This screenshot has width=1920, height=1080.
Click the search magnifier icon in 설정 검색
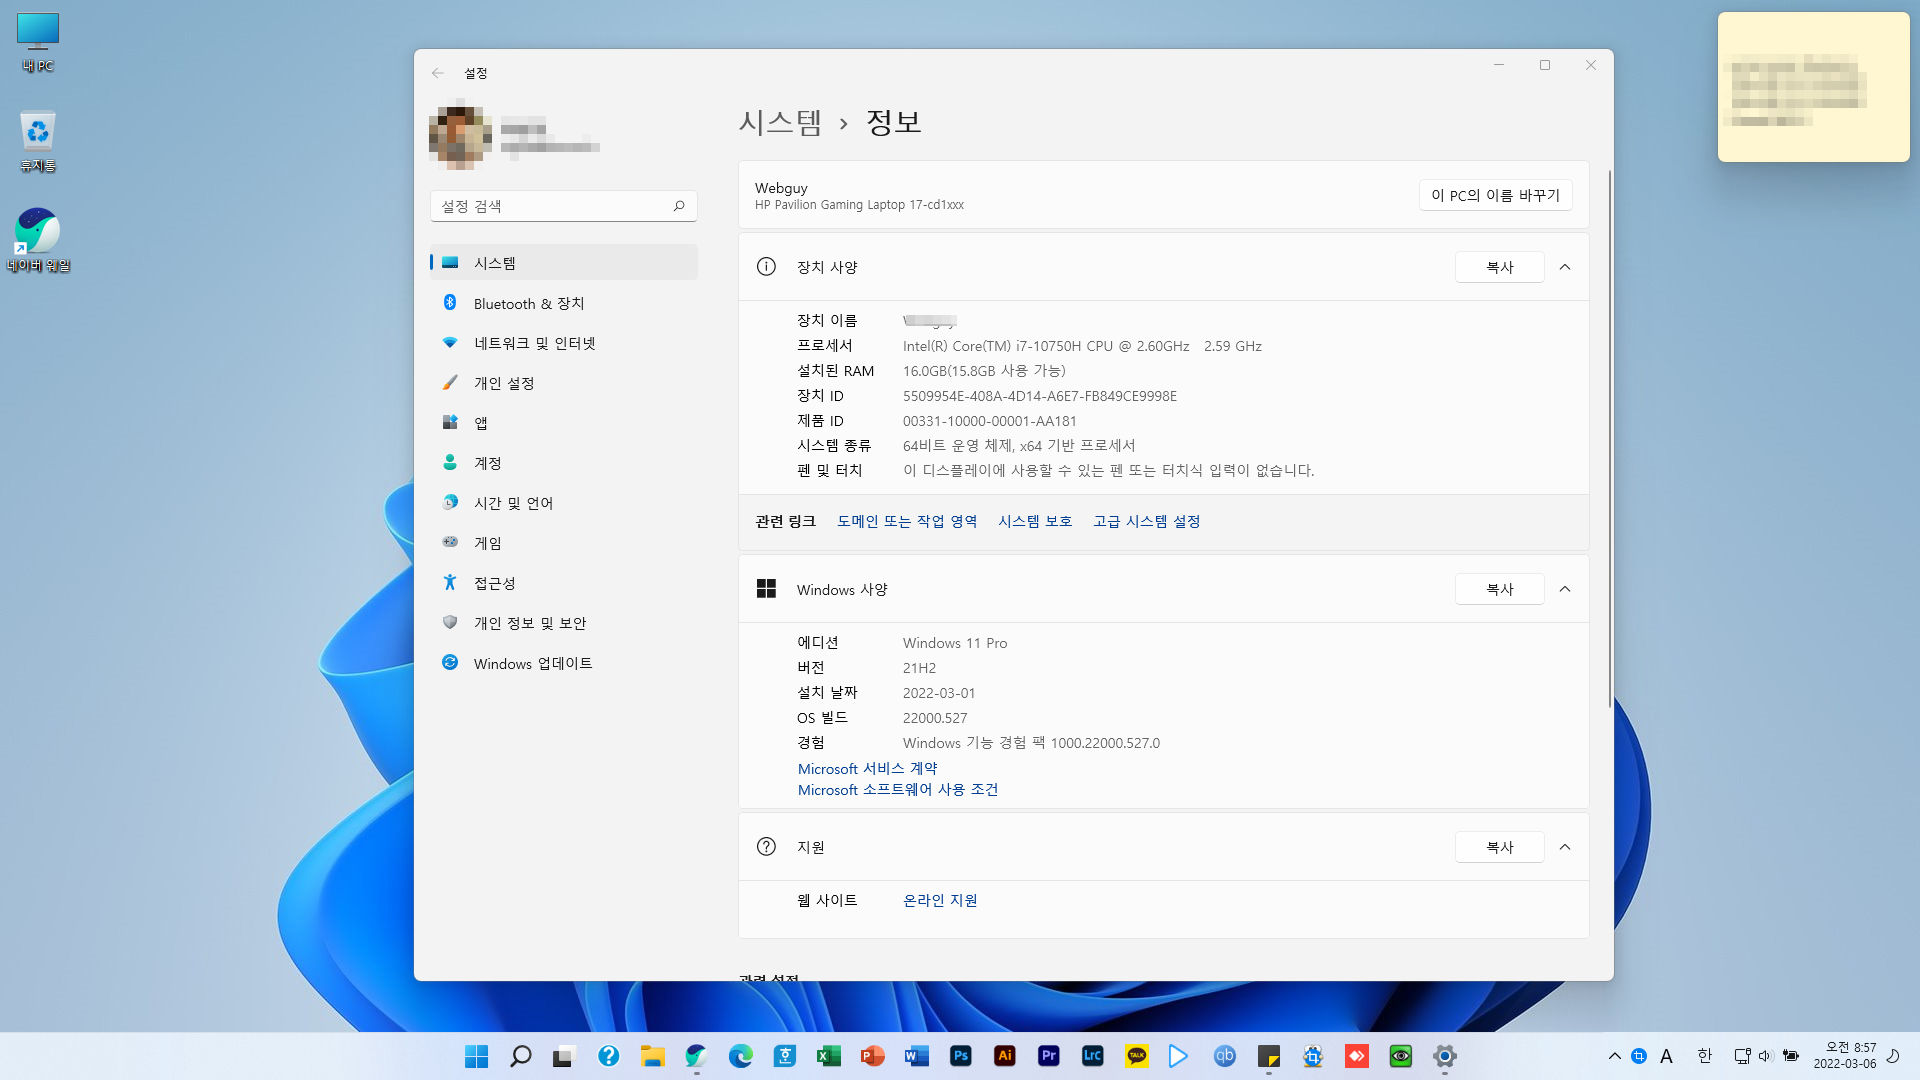pos(679,206)
